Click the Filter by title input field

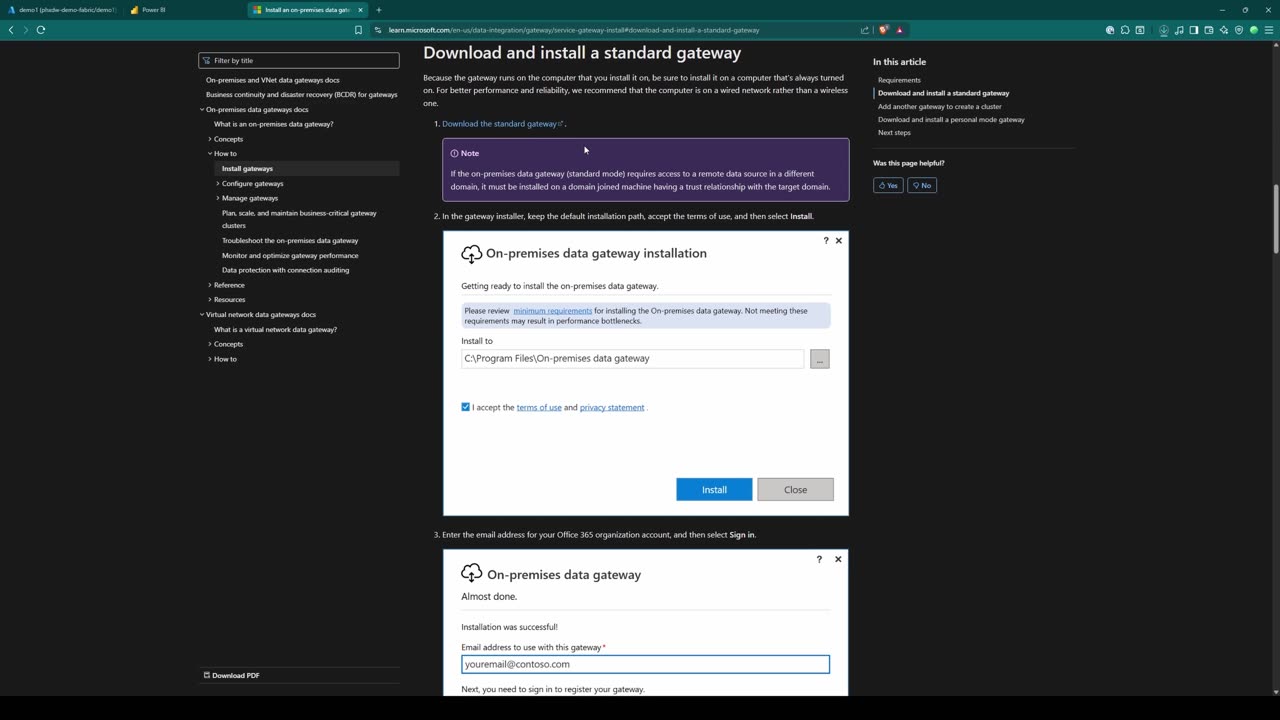pos(300,61)
